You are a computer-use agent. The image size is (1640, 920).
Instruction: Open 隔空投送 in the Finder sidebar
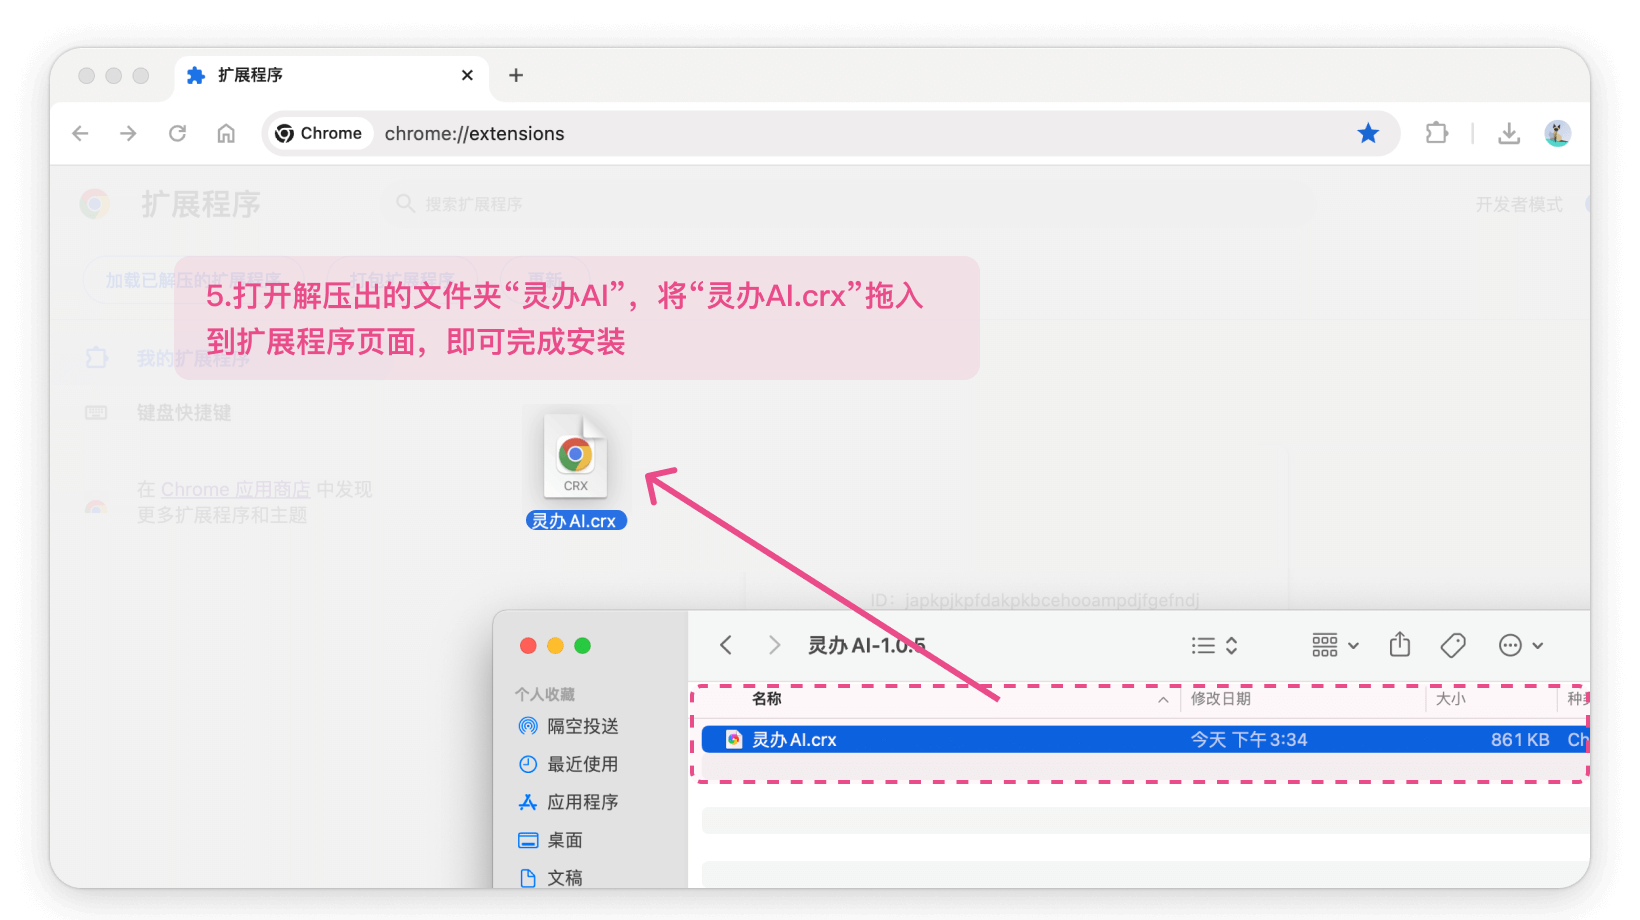click(568, 726)
